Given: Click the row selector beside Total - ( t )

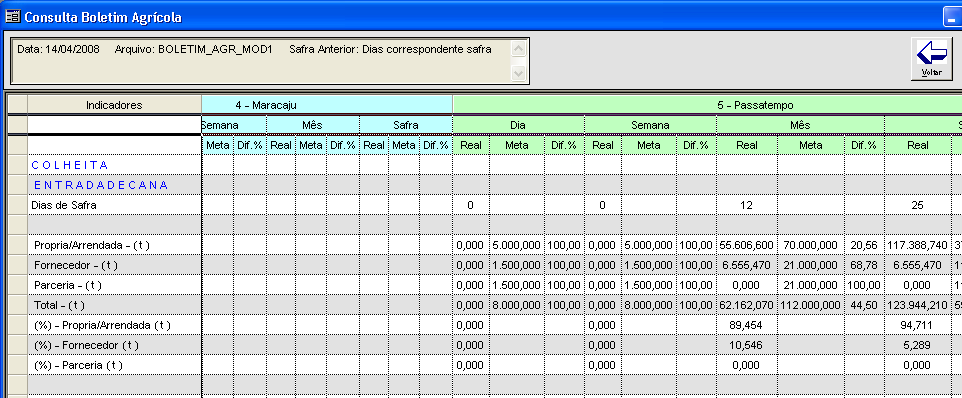Looking at the screenshot, I should pyautogui.click(x=17, y=305).
